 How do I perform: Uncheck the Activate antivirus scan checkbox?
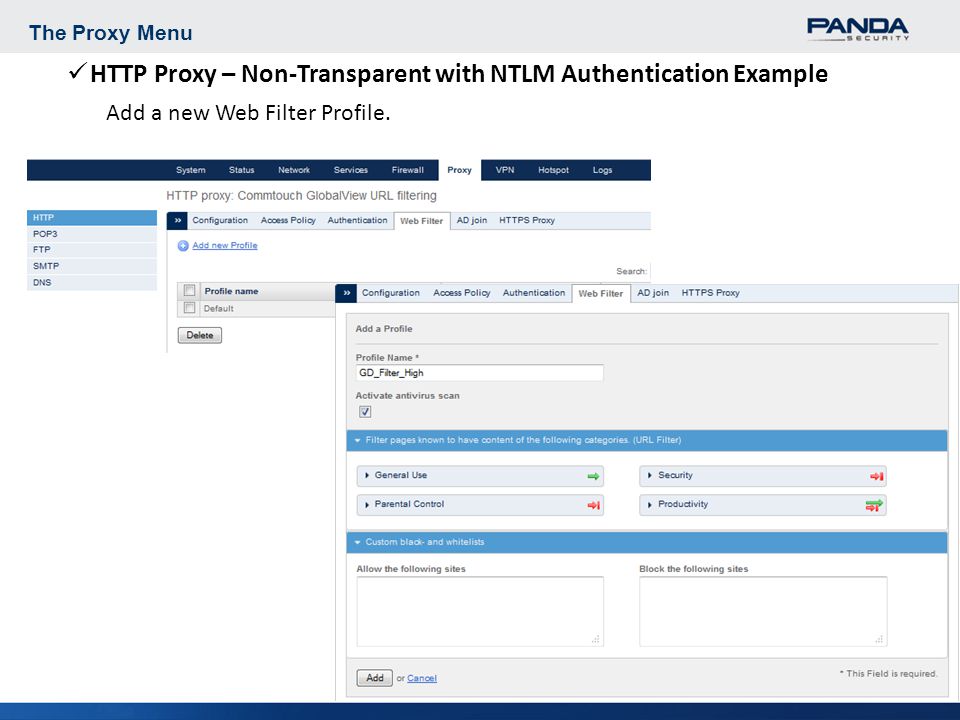coord(365,411)
